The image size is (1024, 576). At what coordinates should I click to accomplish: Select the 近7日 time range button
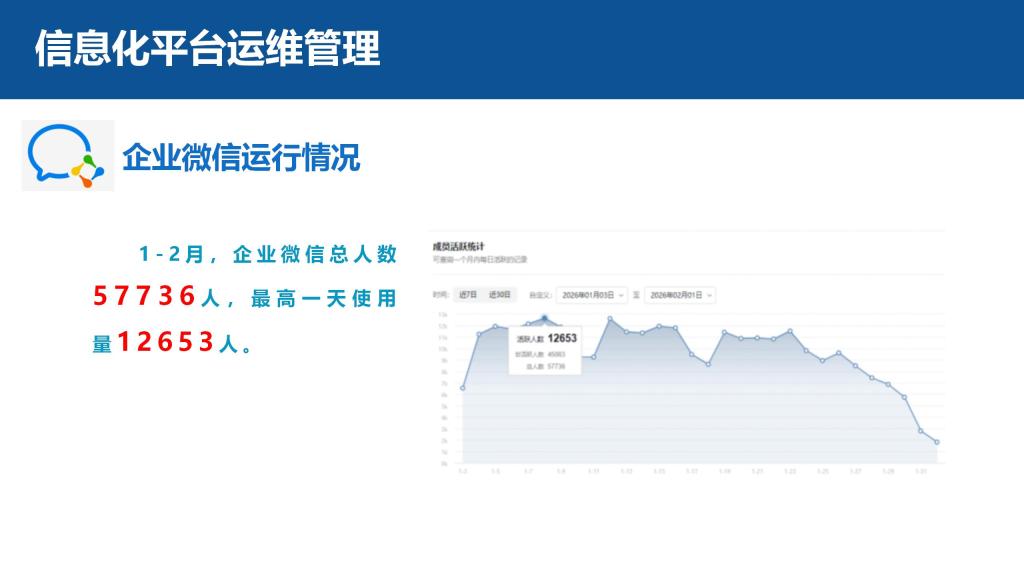coord(467,295)
